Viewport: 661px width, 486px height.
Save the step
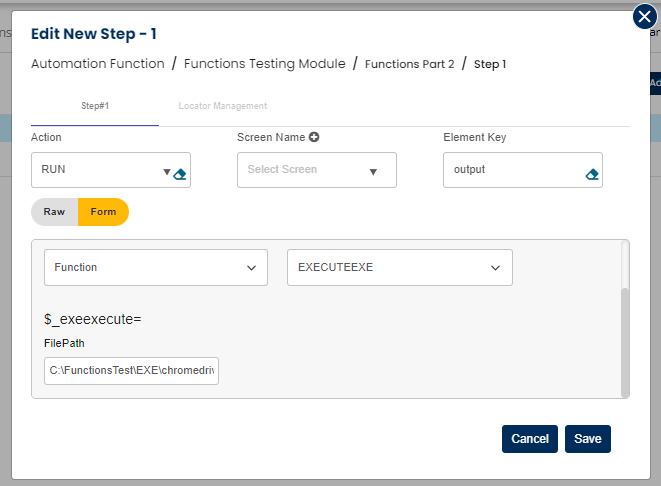(x=587, y=439)
